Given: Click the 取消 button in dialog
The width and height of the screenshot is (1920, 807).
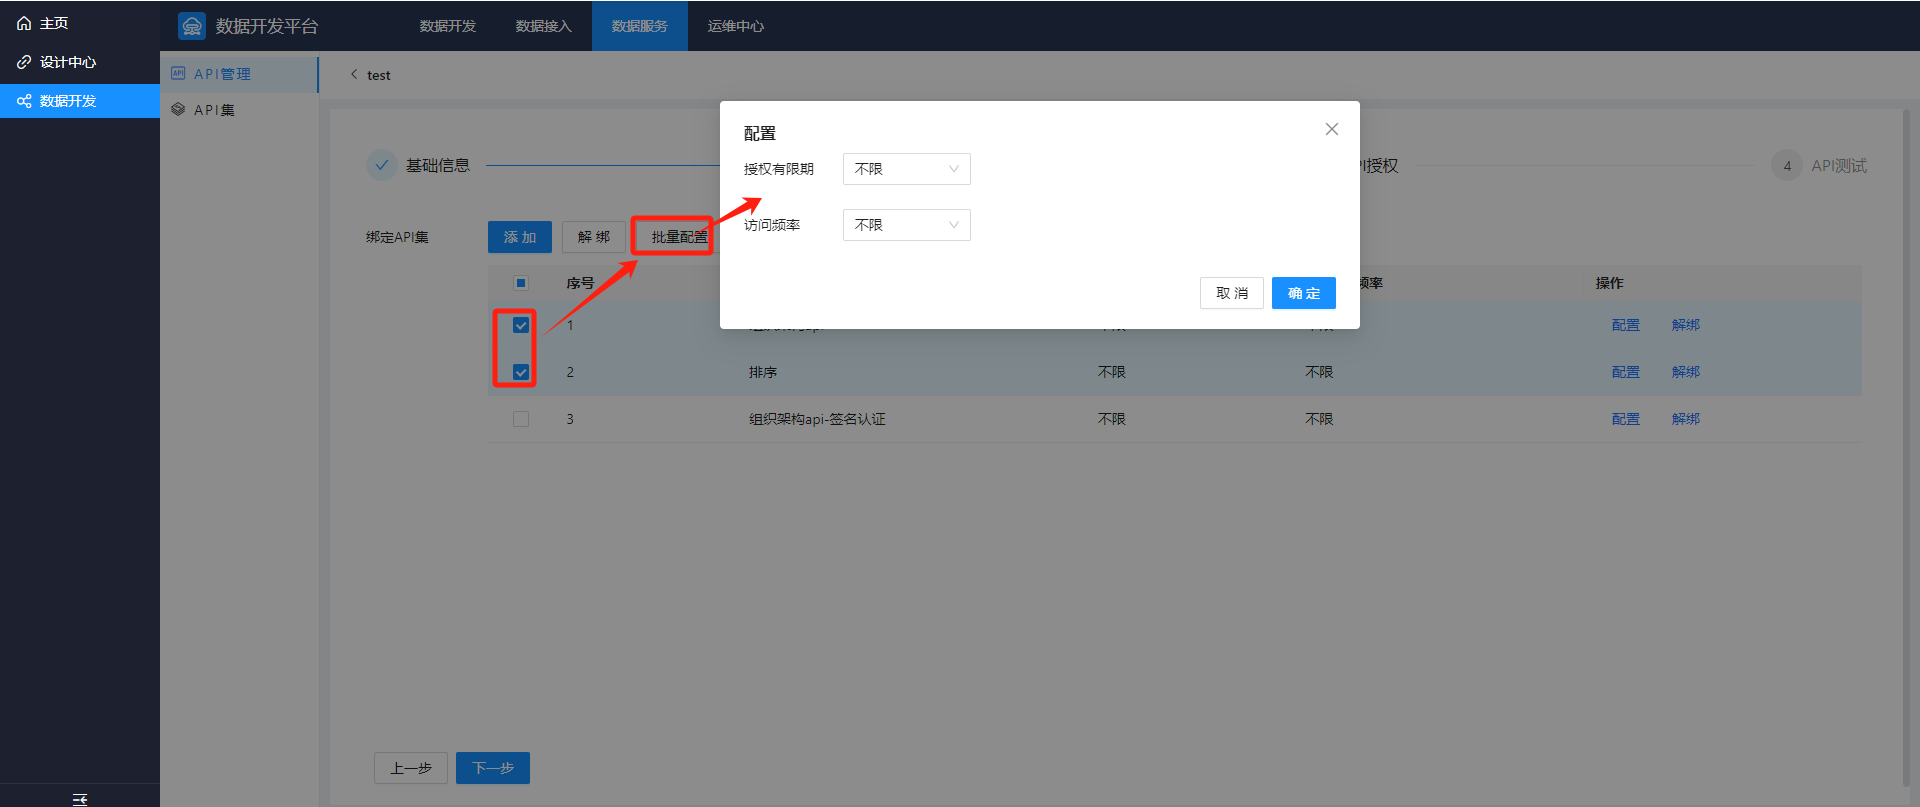Looking at the screenshot, I should pyautogui.click(x=1231, y=293).
